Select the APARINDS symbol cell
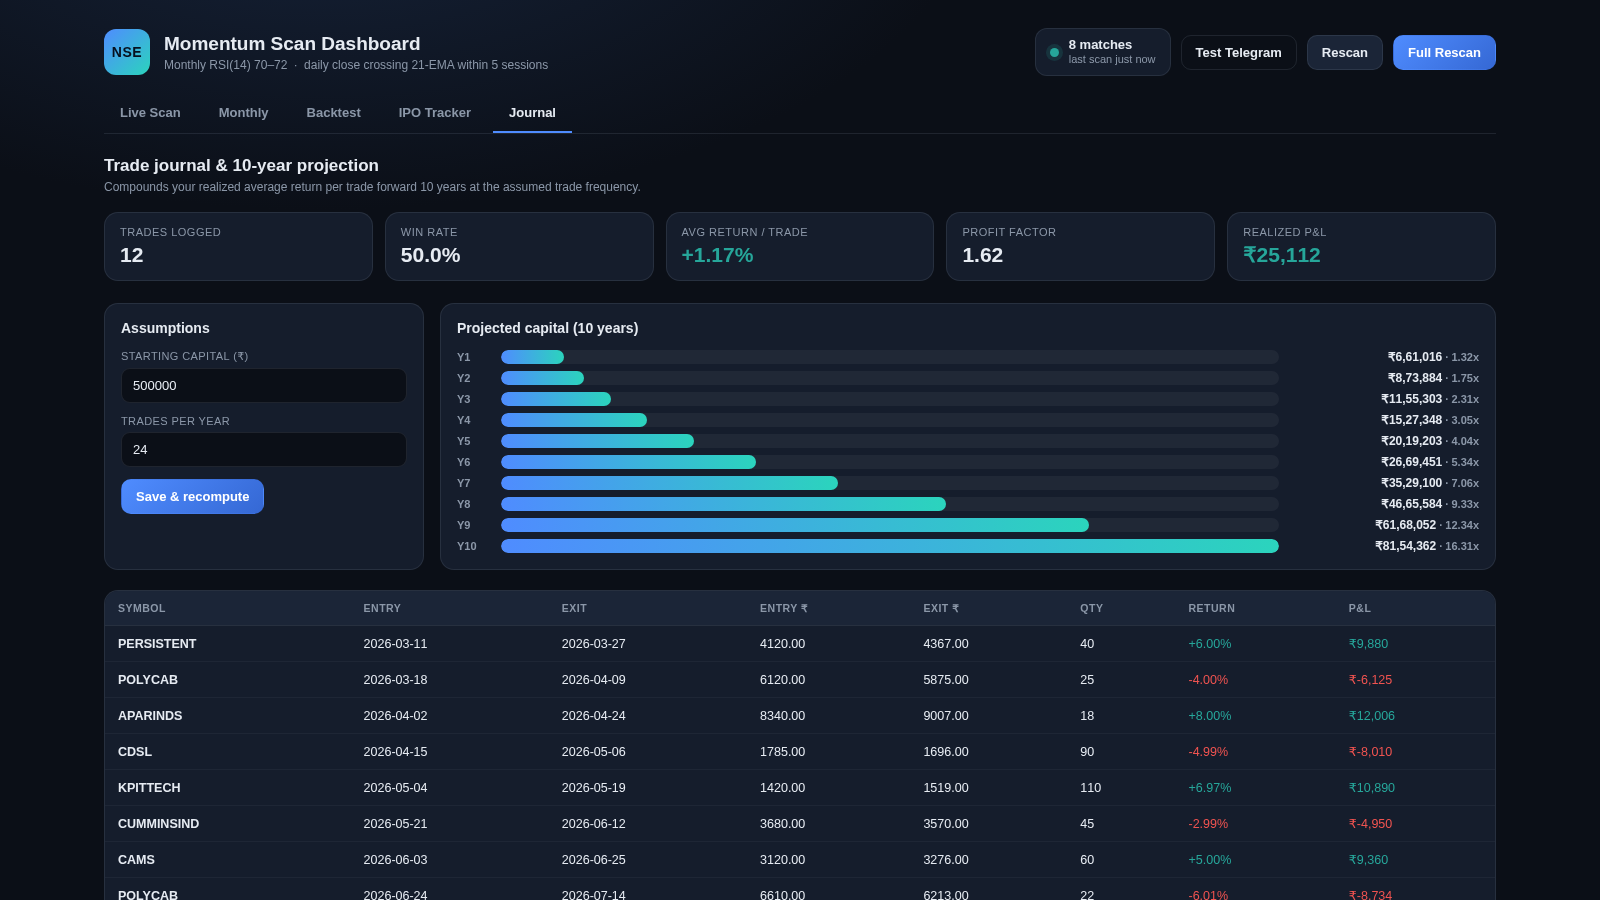This screenshot has height=900, width=1600. click(150, 716)
